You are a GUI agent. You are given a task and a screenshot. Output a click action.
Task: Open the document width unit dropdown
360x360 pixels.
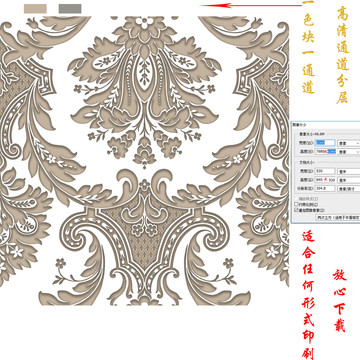(x=349, y=171)
